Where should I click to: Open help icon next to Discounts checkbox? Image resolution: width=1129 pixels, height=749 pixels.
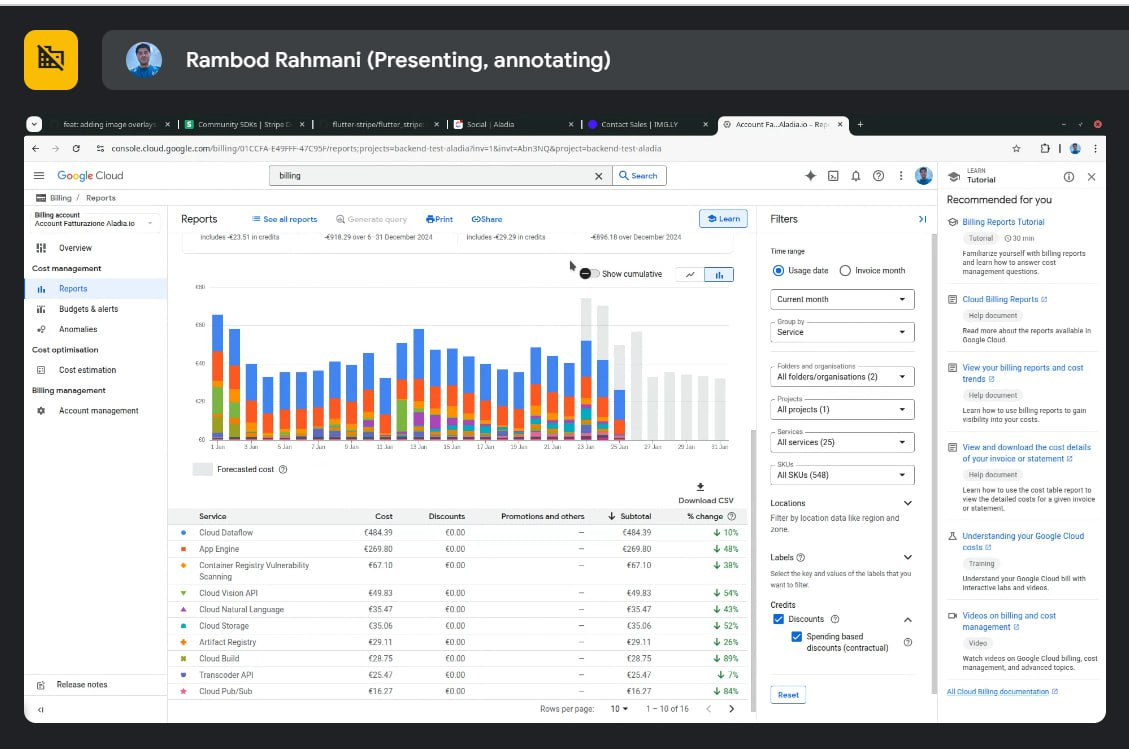pyautogui.click(x=835, y=619)
